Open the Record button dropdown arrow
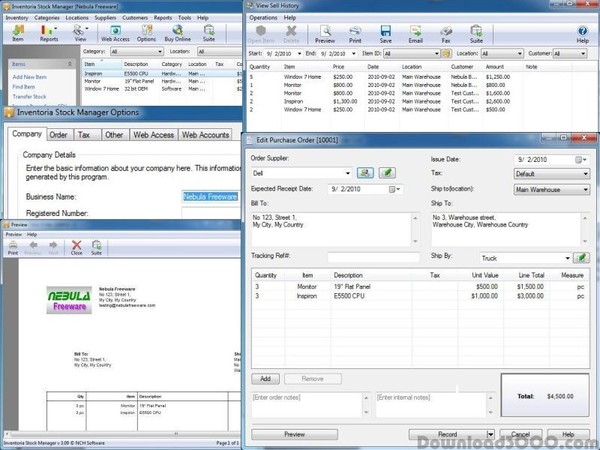The width and height of the screenshot is (600, 450). [490, 434]
